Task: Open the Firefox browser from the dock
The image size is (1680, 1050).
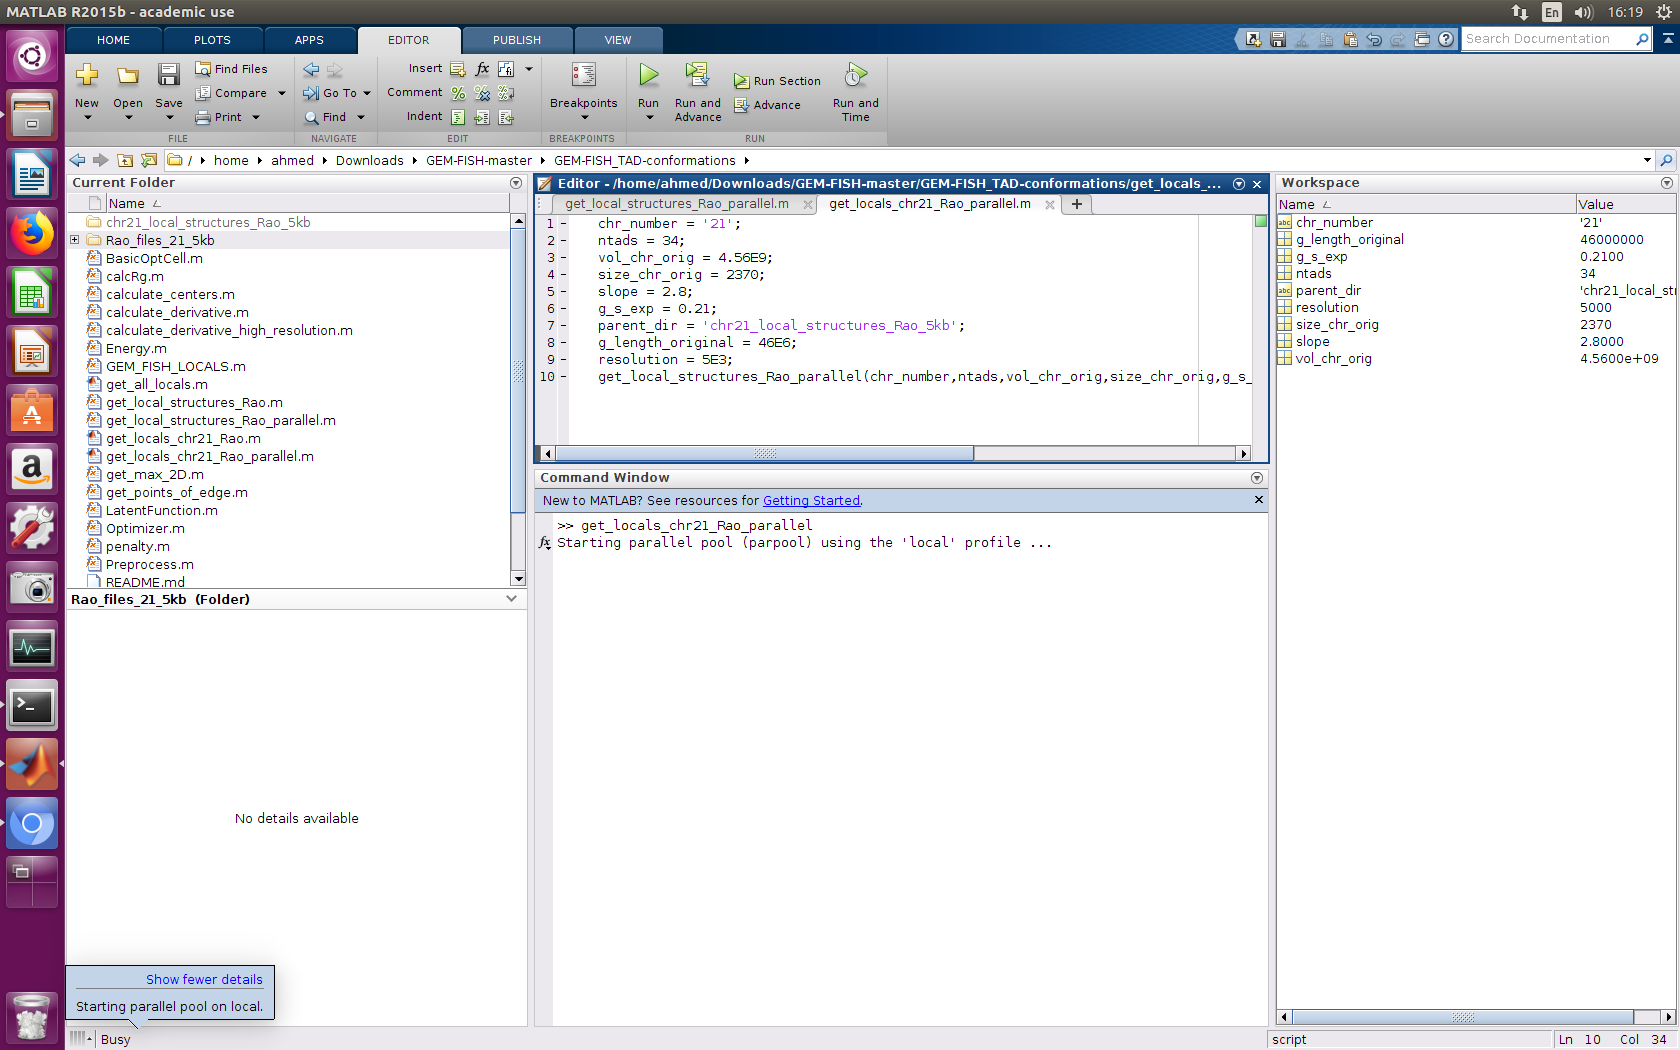Action: [x=32, y=234]
